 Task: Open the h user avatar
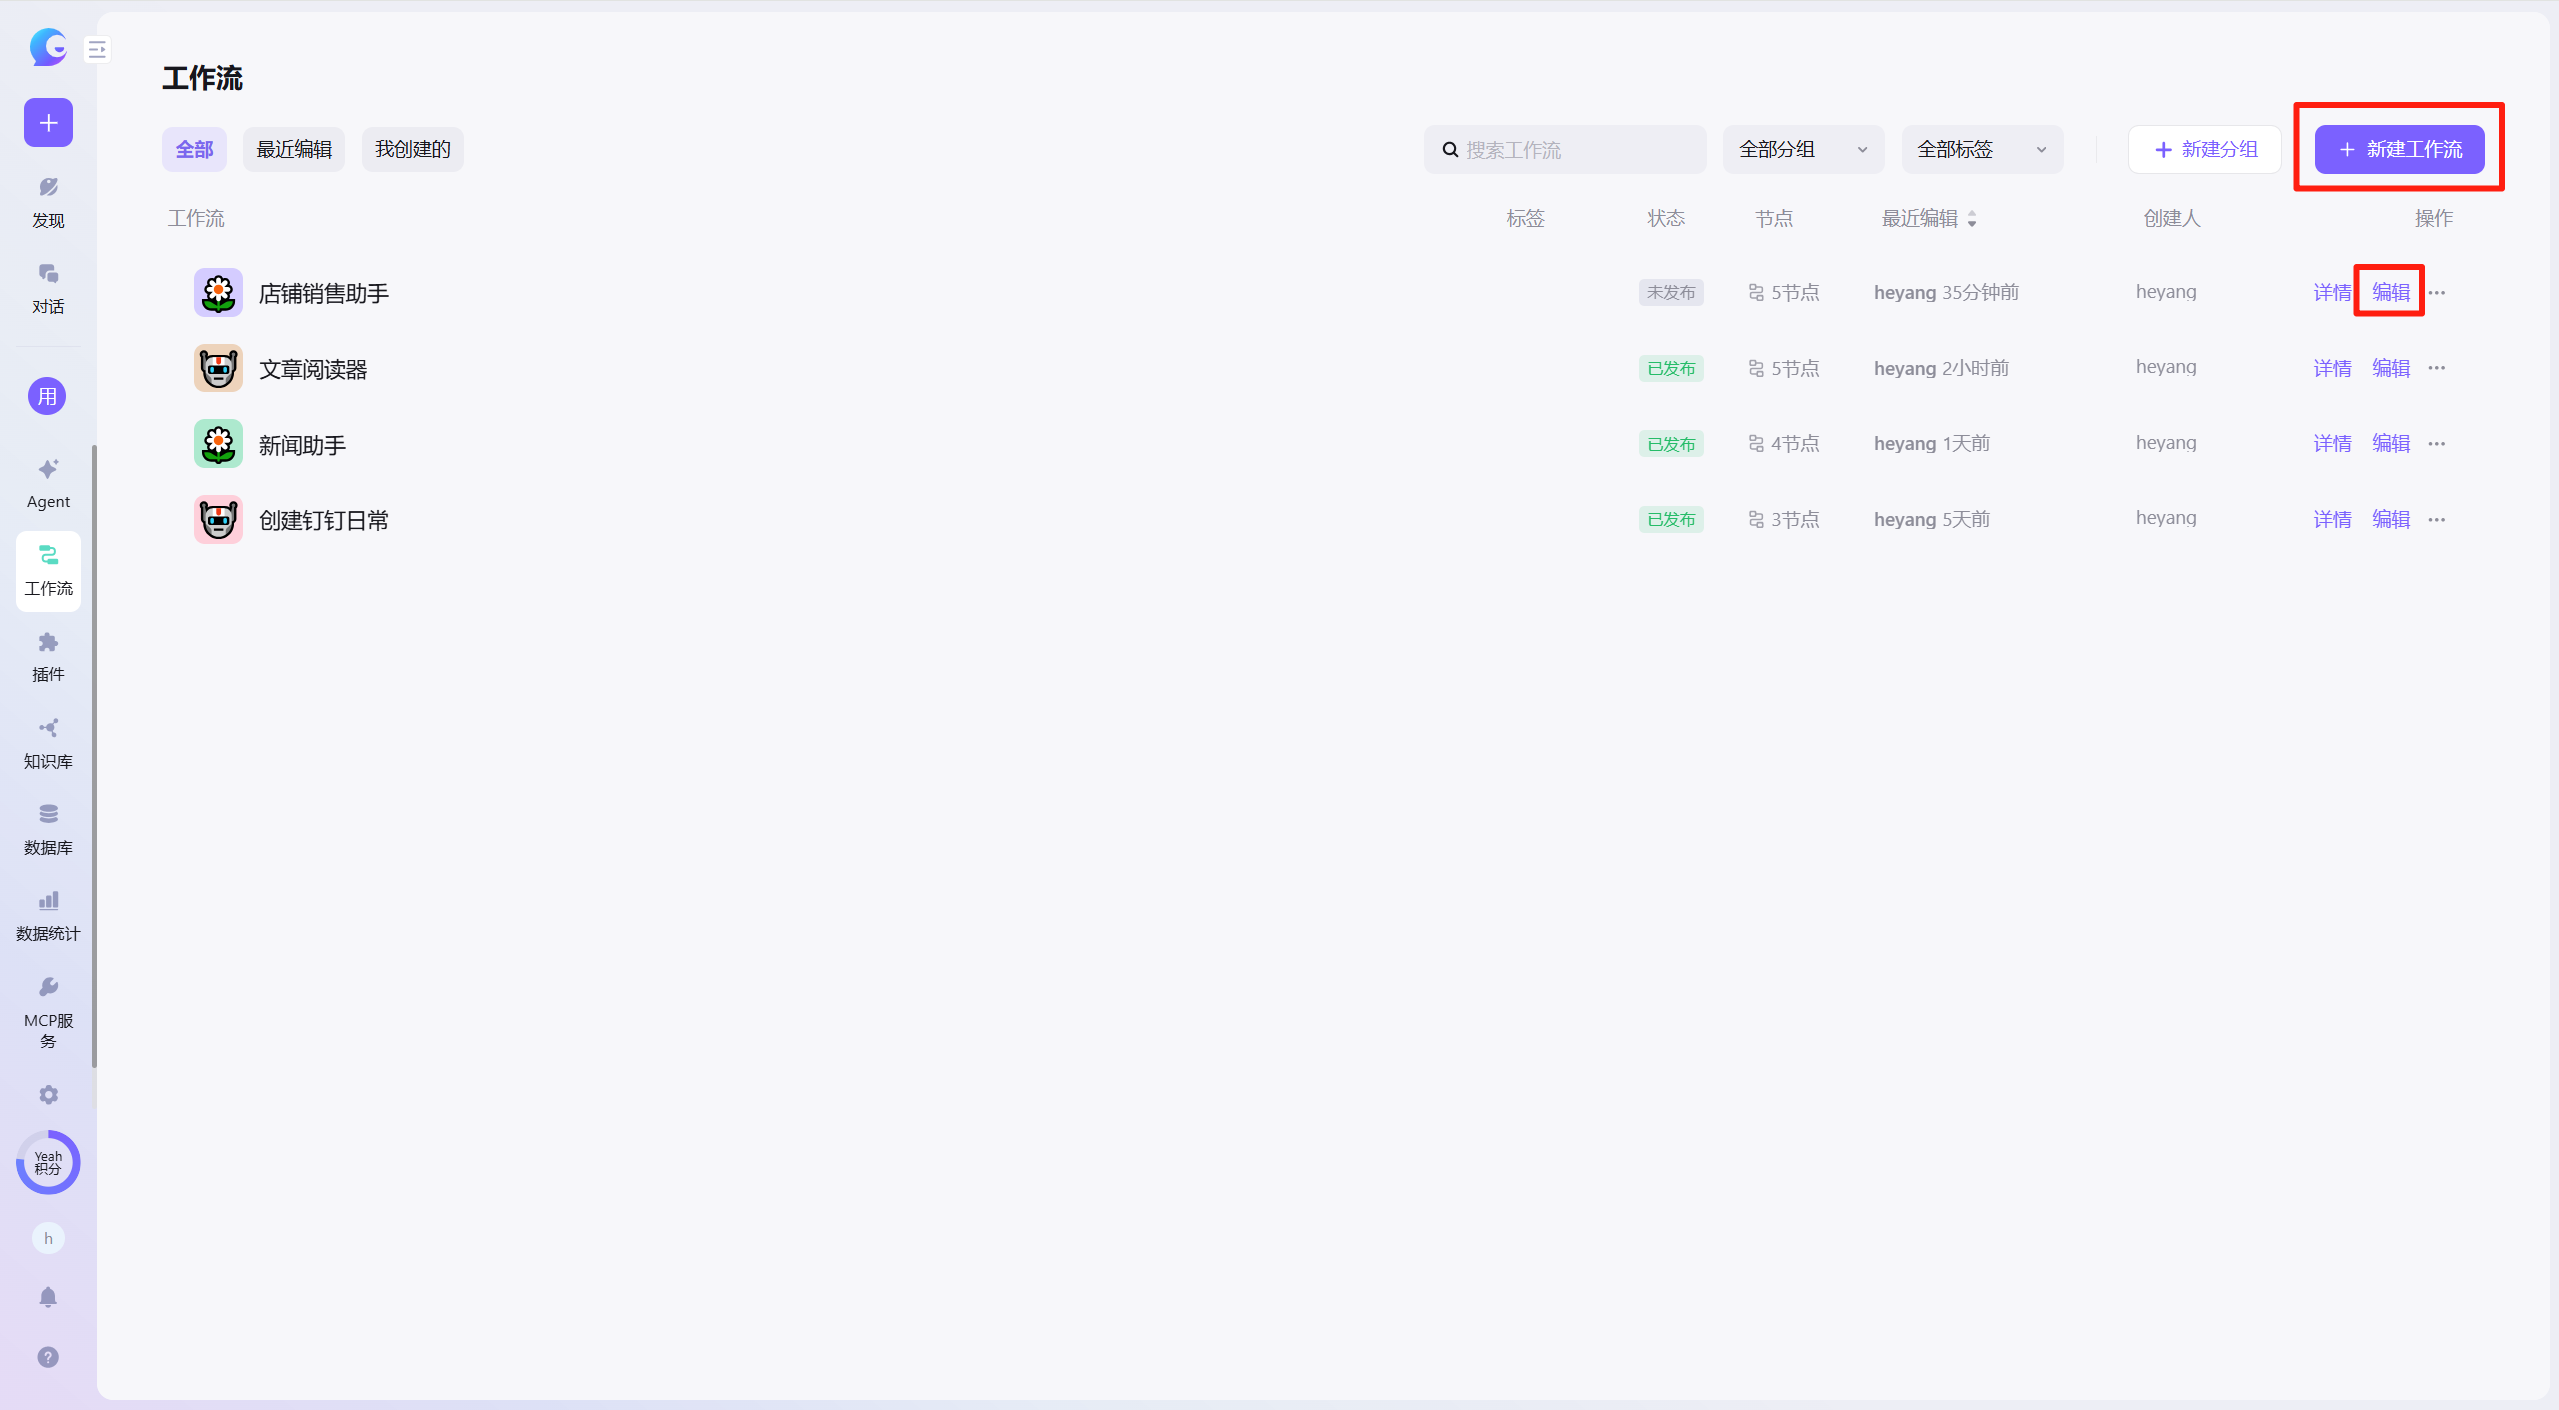coord(48,1238)
